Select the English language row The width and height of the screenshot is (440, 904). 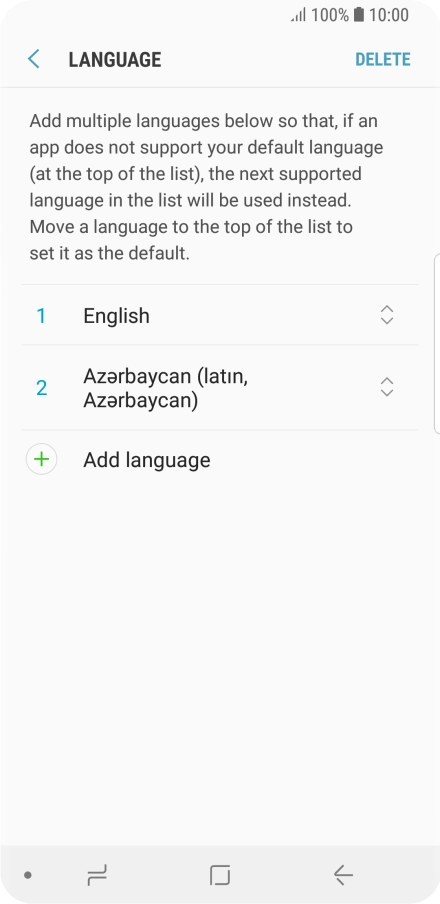(x=220, y=315)
